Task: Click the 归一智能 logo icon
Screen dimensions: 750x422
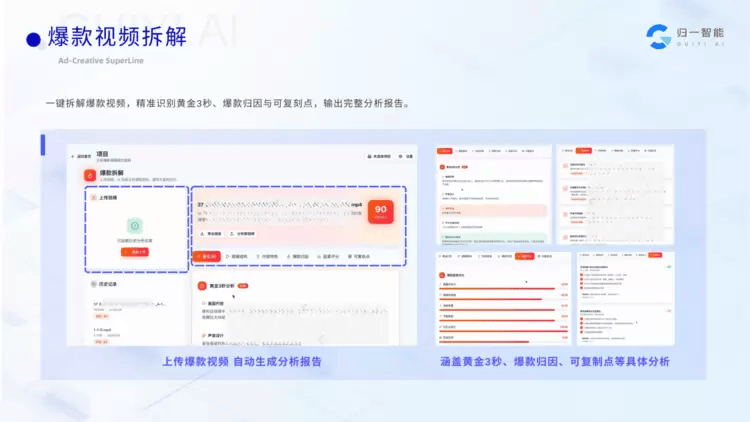Action: (x=660, y=36)
